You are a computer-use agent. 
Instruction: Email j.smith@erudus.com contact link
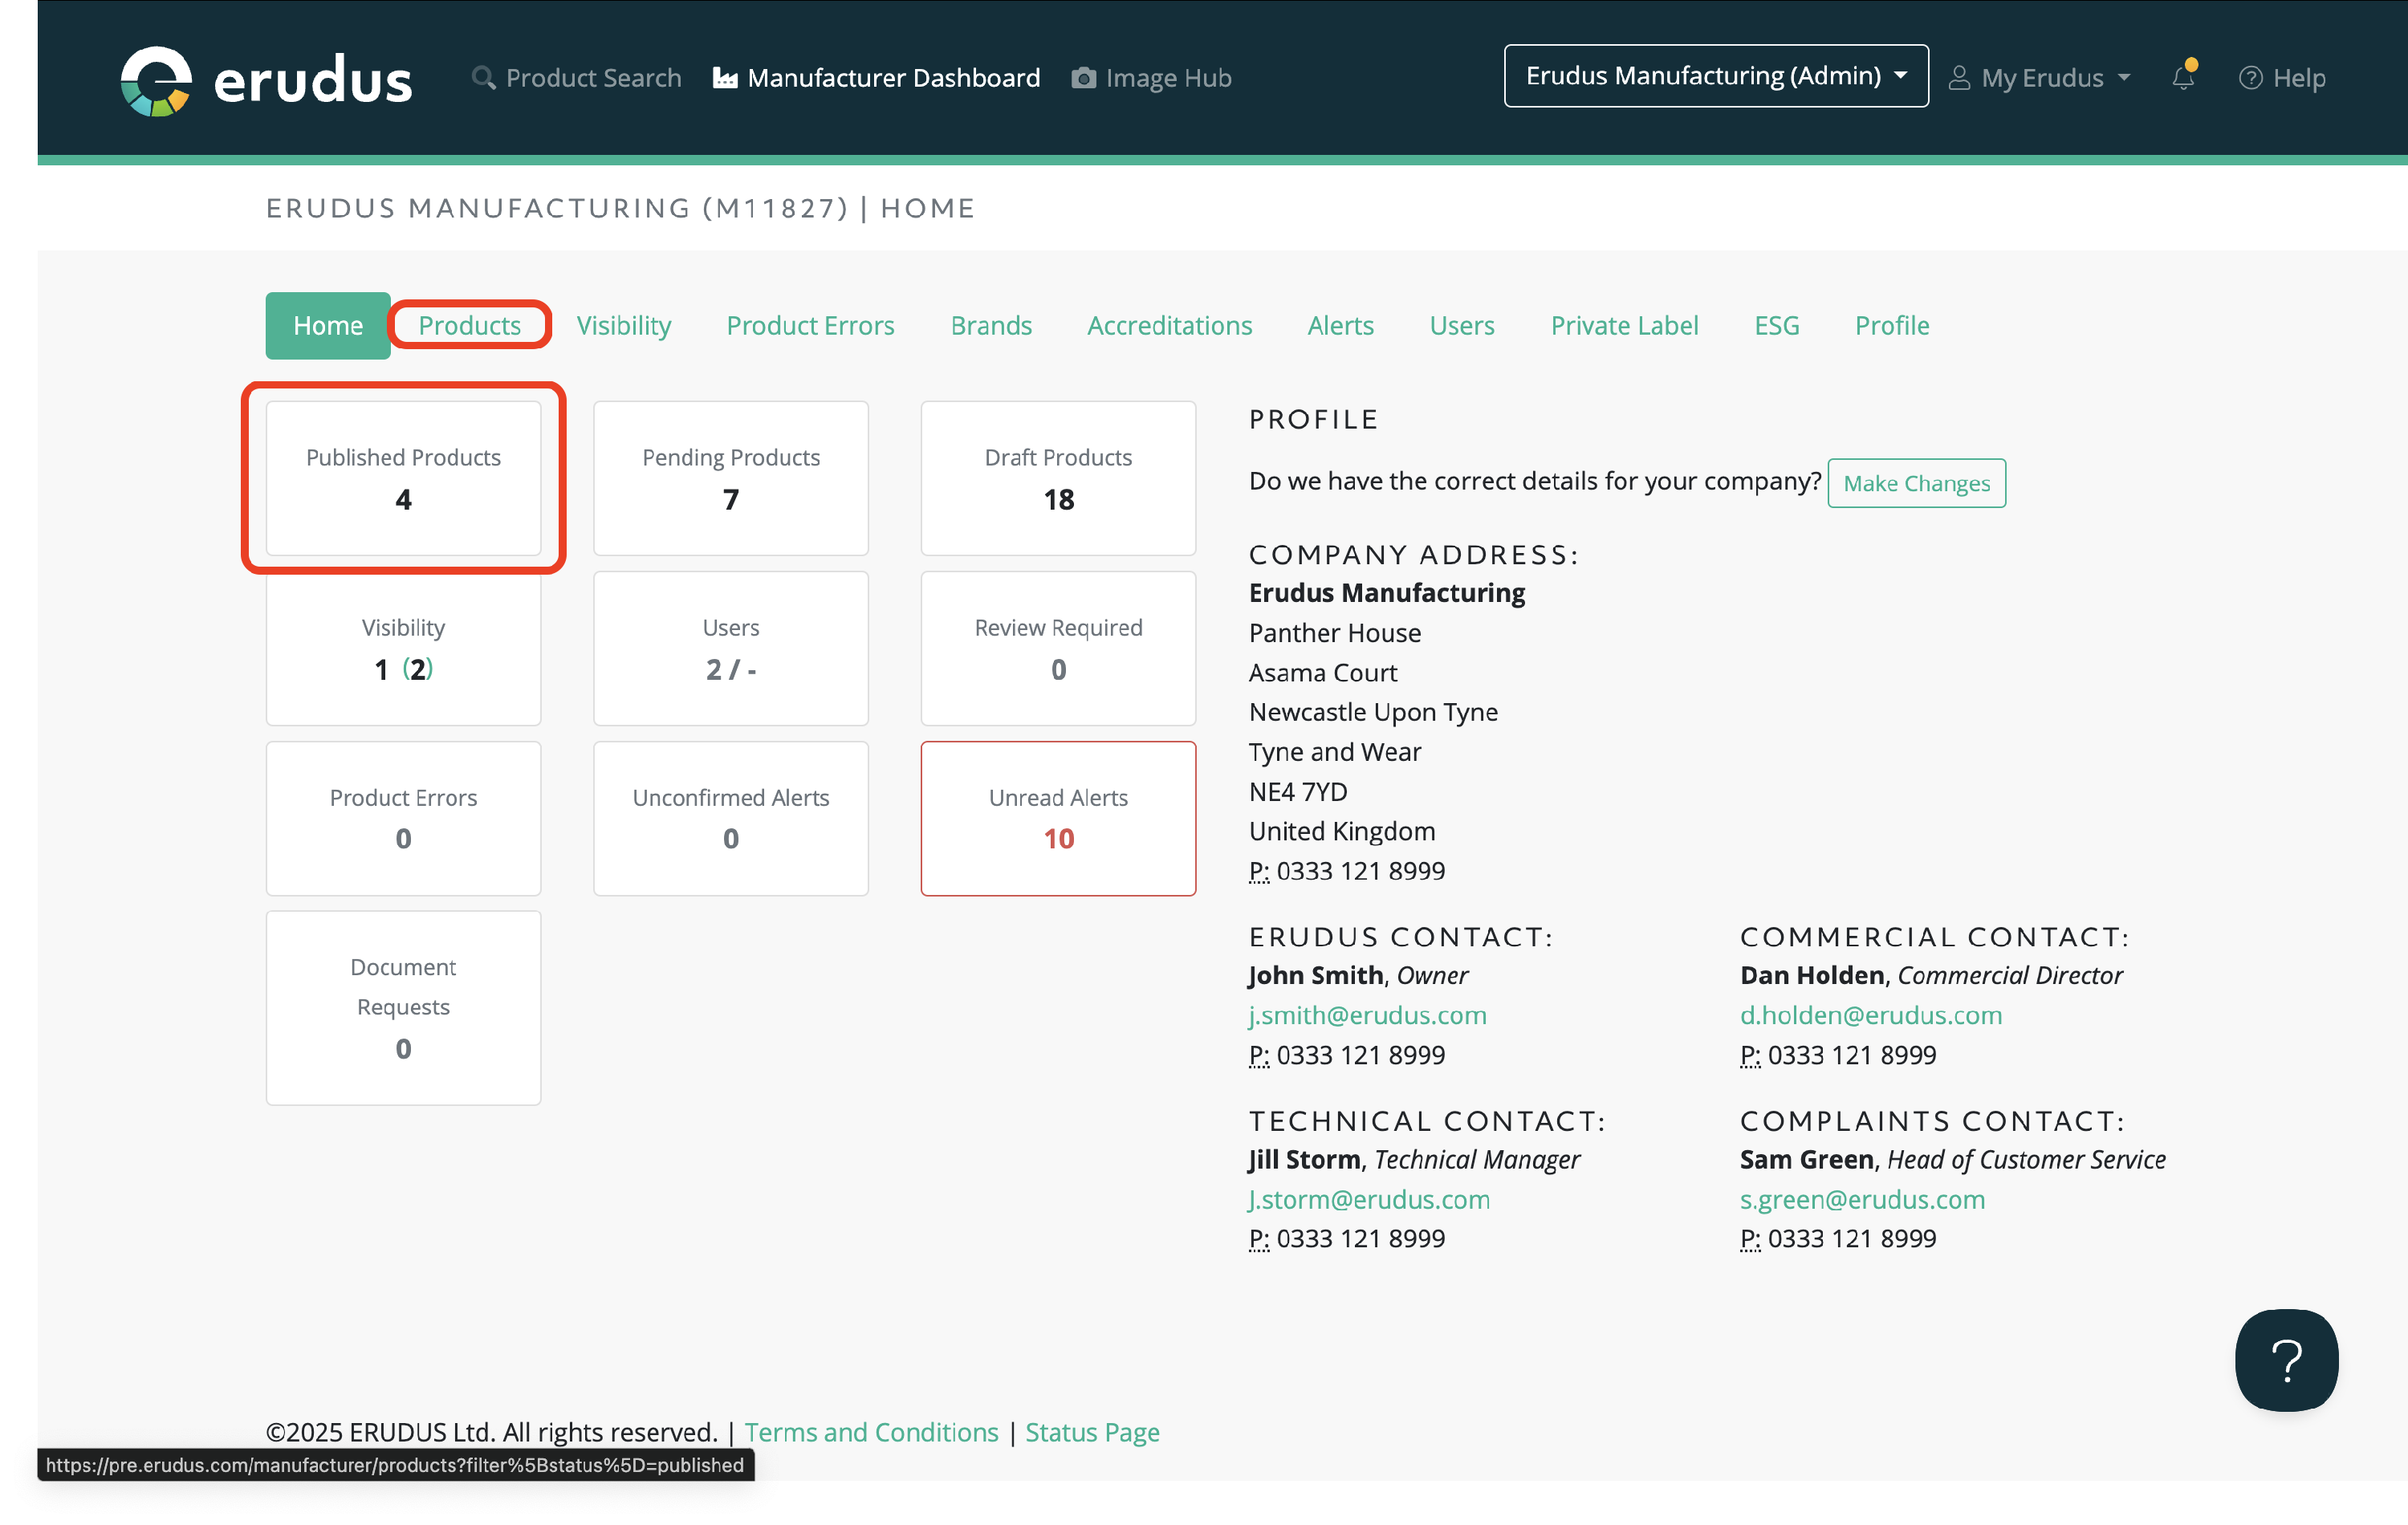coord(1367,1015)
